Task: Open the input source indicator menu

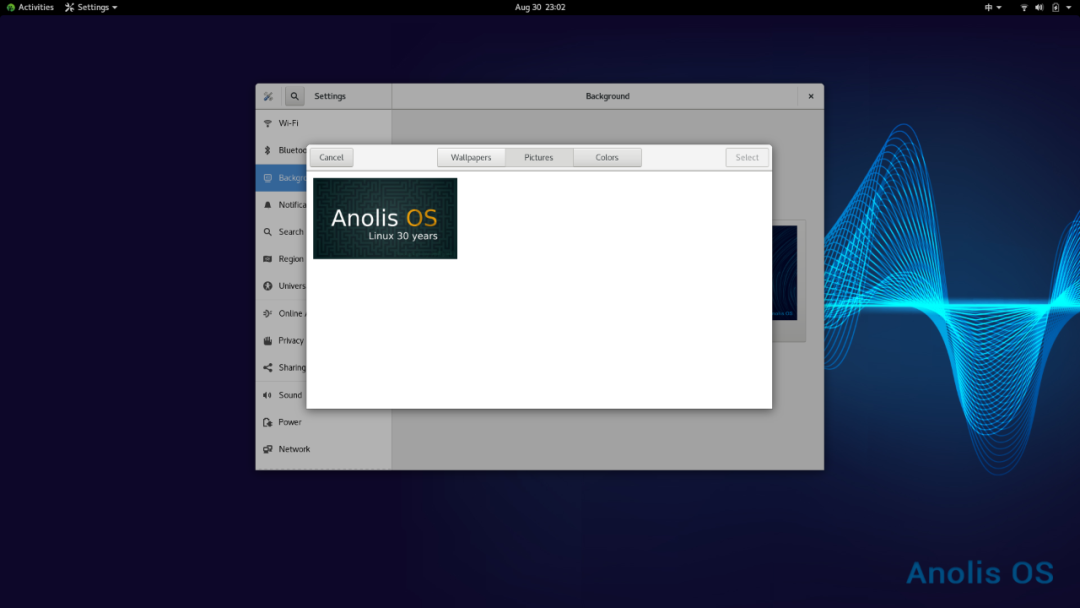Action: [993, 7]
